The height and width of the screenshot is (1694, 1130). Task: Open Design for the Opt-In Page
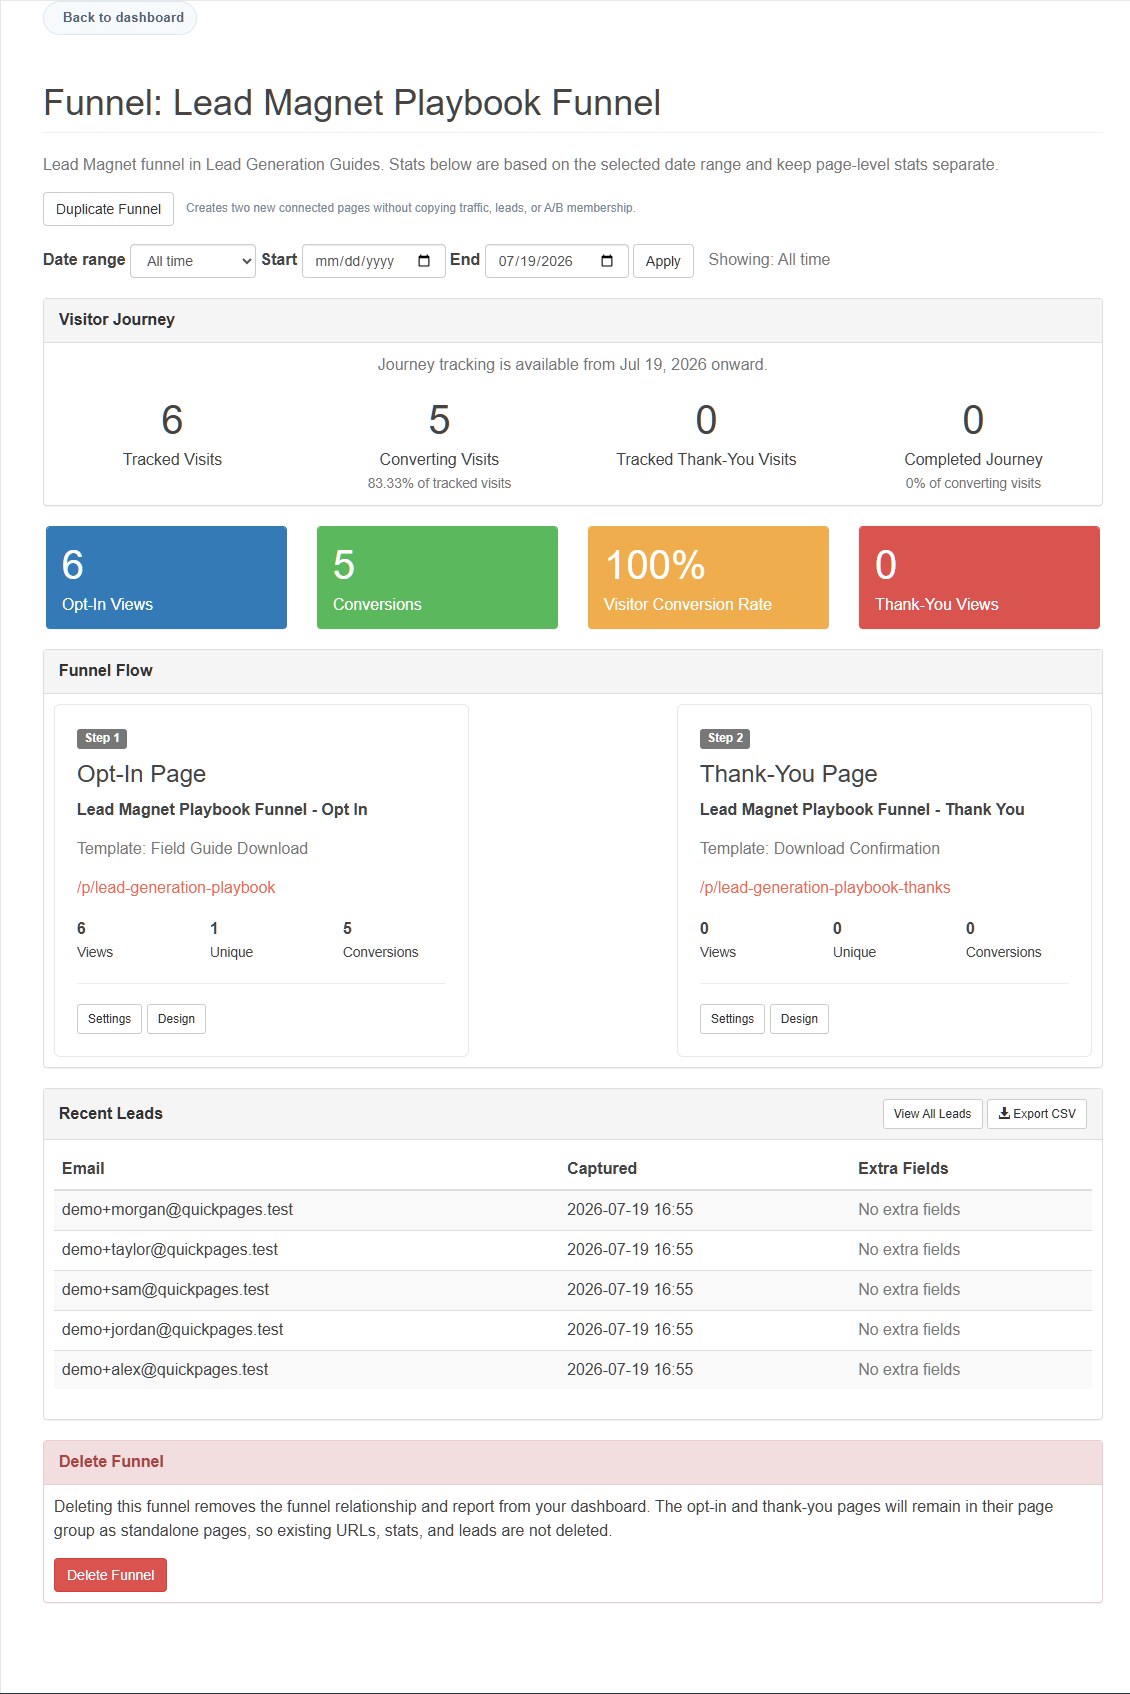(x=176, y=1019)
